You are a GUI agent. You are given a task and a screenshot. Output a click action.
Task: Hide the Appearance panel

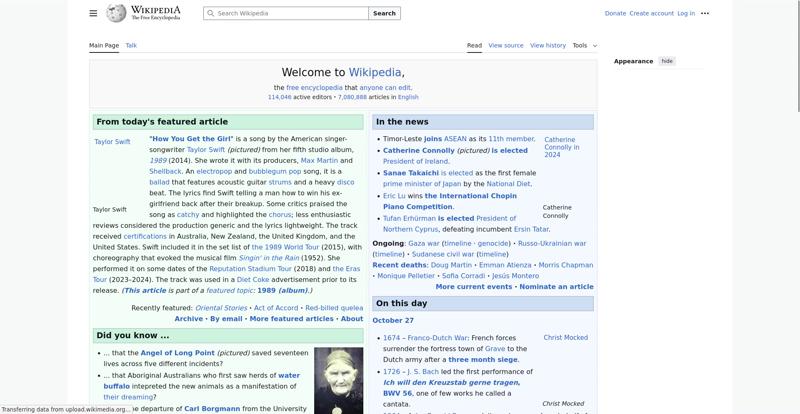pyautogui.click(x=667, y=61)
